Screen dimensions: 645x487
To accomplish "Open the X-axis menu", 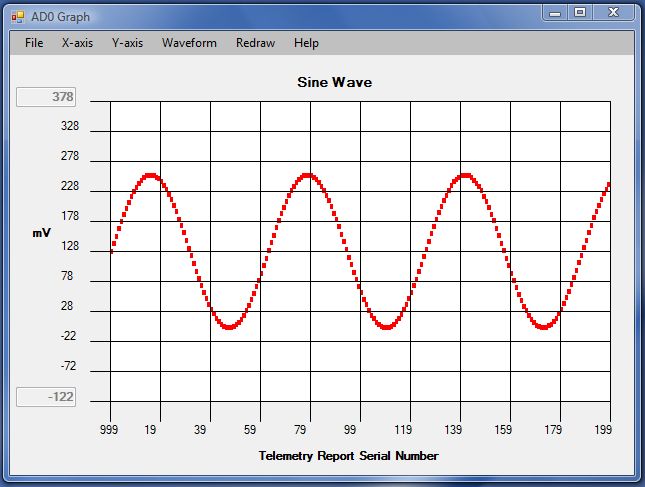I will click(x=77, y=43).
